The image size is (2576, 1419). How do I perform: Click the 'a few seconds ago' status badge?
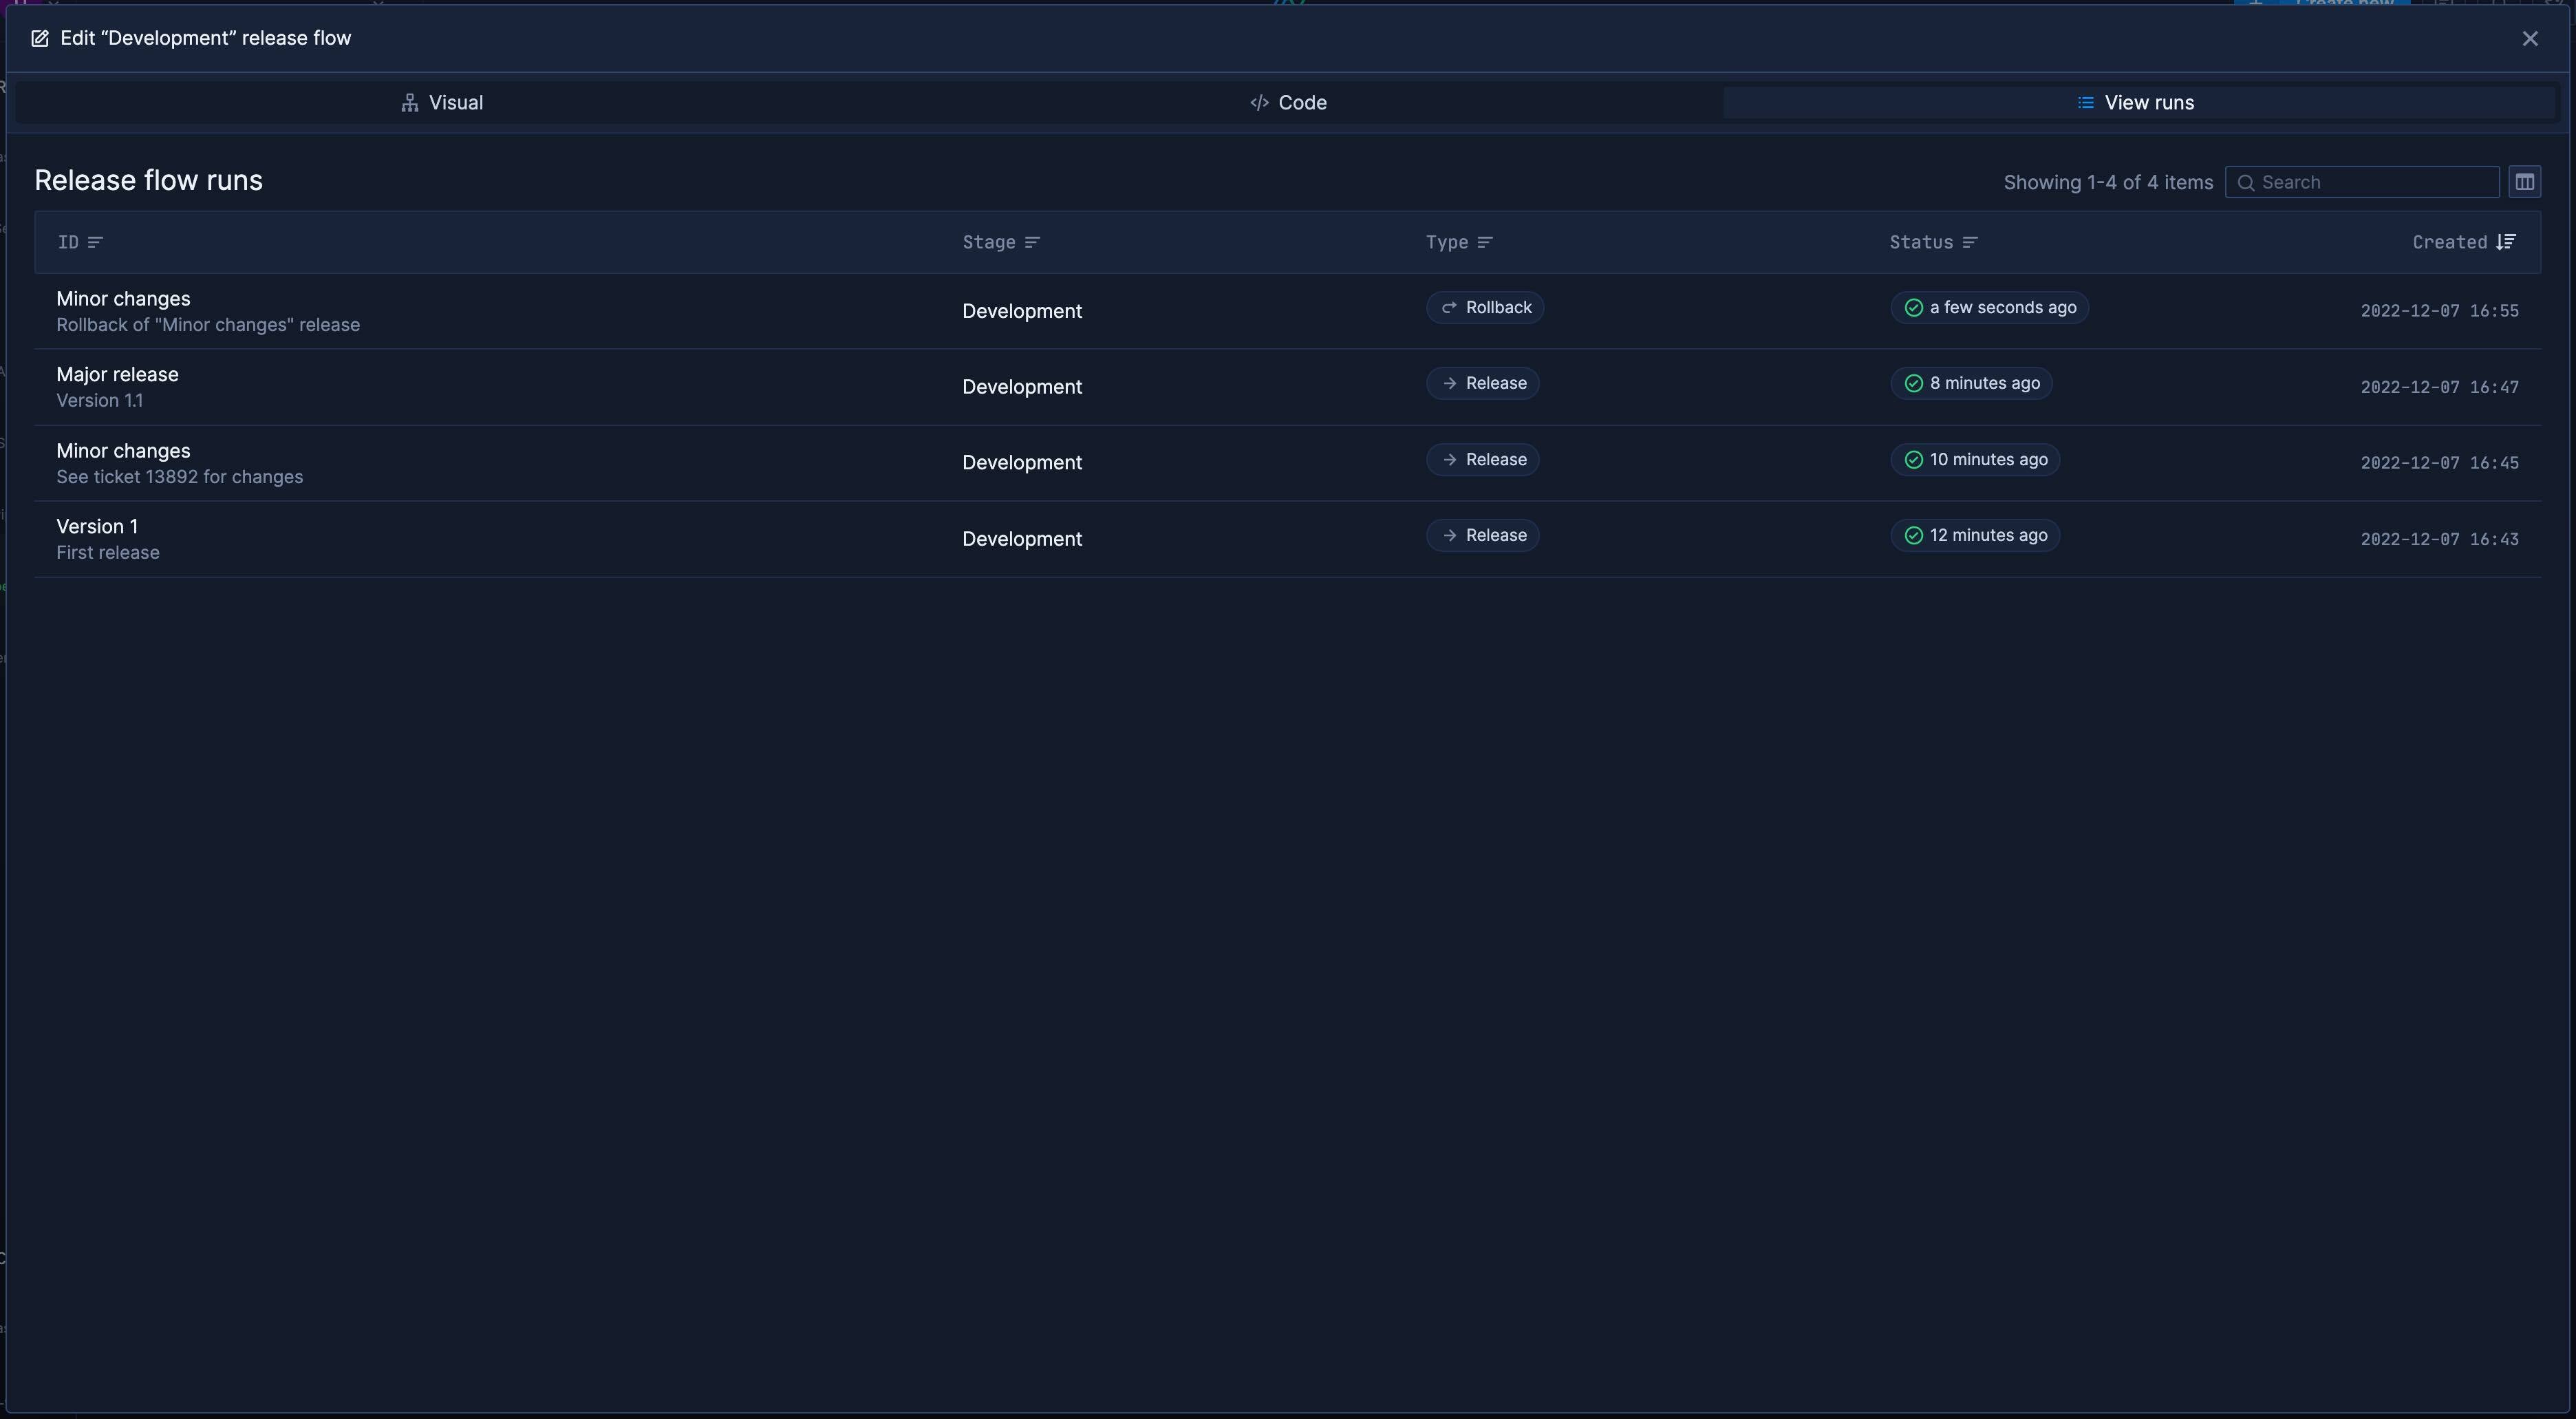point(1989,308)
